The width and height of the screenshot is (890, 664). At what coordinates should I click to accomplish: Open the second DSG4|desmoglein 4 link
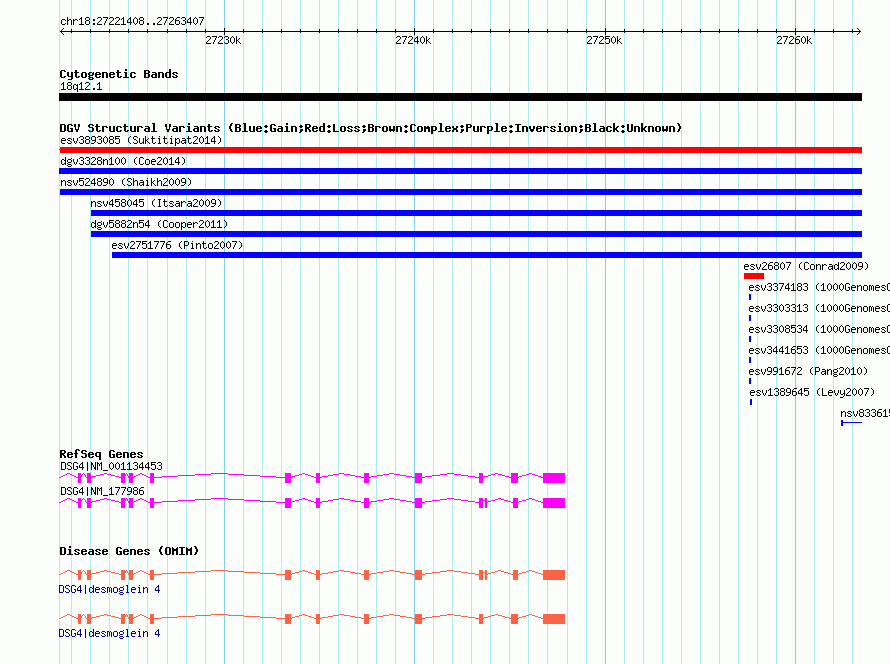pos(109,633)
